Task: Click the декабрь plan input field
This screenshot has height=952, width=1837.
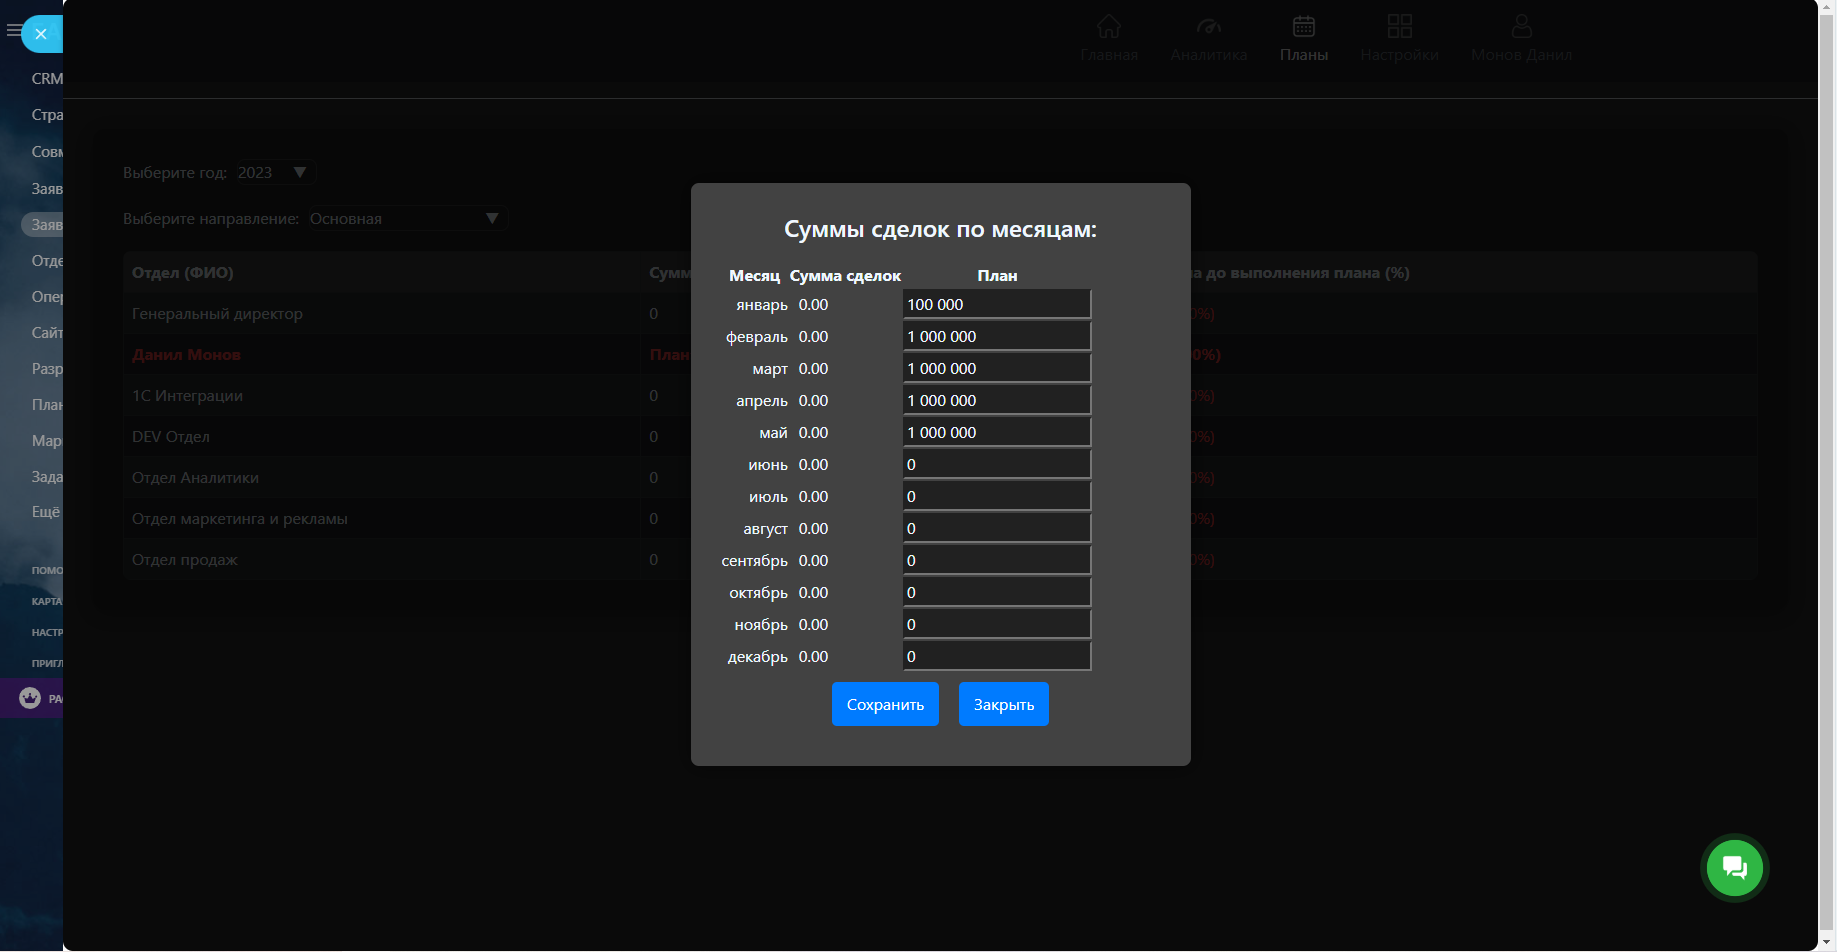Action: (x=997, y=656)
